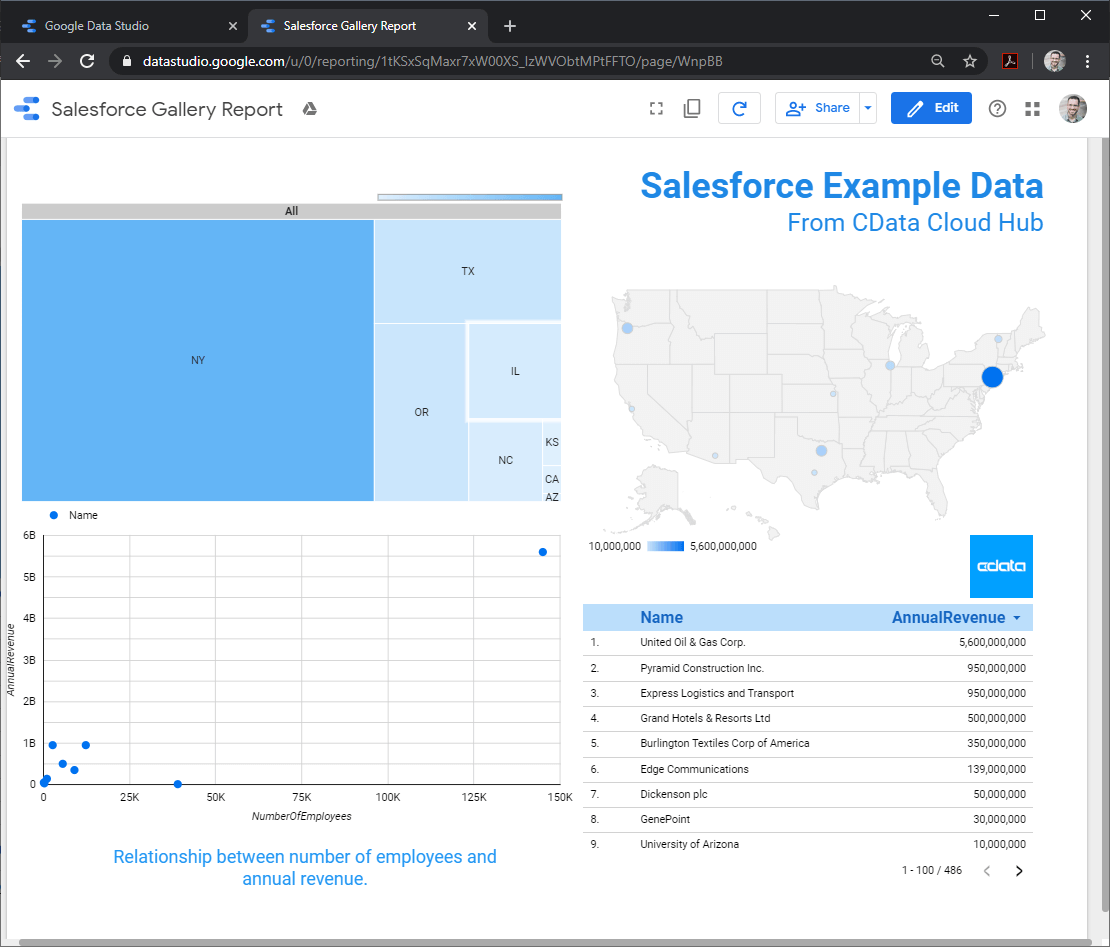Click the fullscreen presentation icon
The width and height of the screenshot is (1110, 947).
(x=656, y=109)
